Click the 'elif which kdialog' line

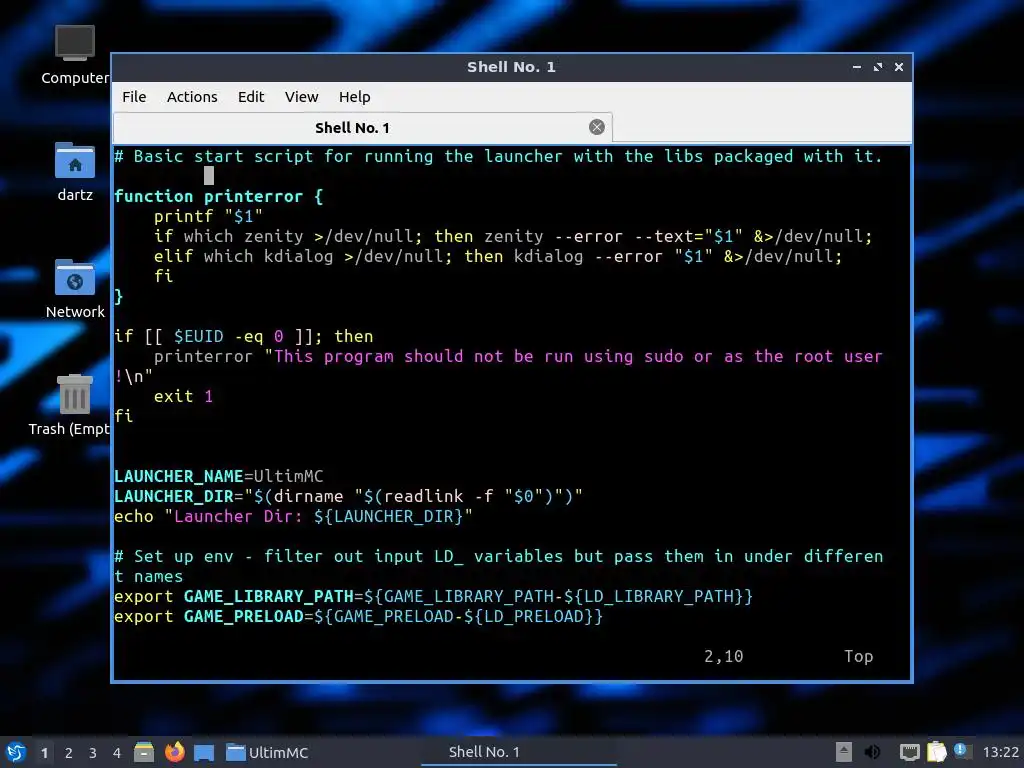point(498,257)
